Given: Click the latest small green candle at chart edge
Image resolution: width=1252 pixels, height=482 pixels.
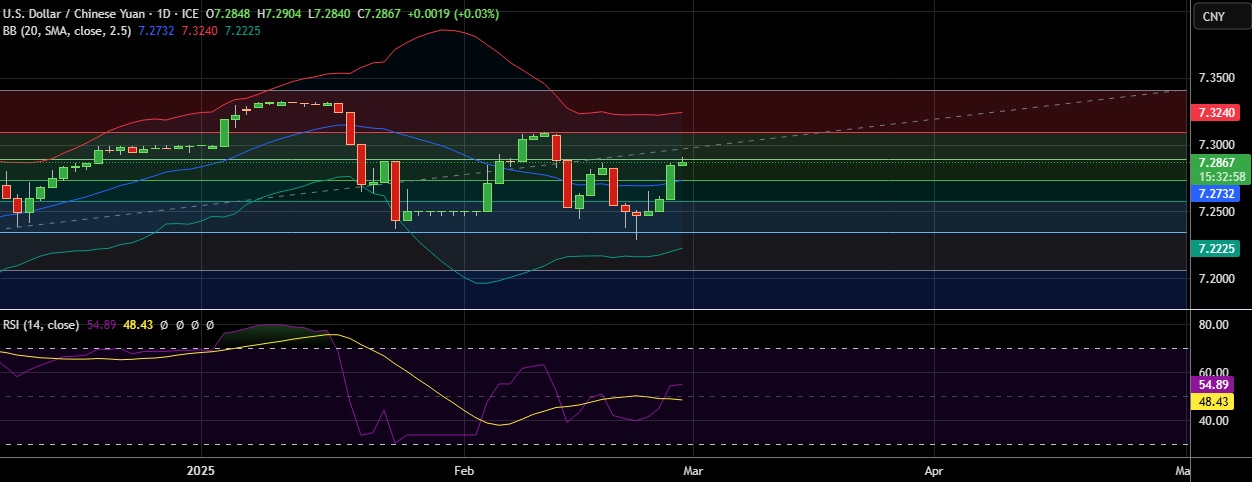Looking at the screenshot, I should pyautogui.click(x=683, y=162).
